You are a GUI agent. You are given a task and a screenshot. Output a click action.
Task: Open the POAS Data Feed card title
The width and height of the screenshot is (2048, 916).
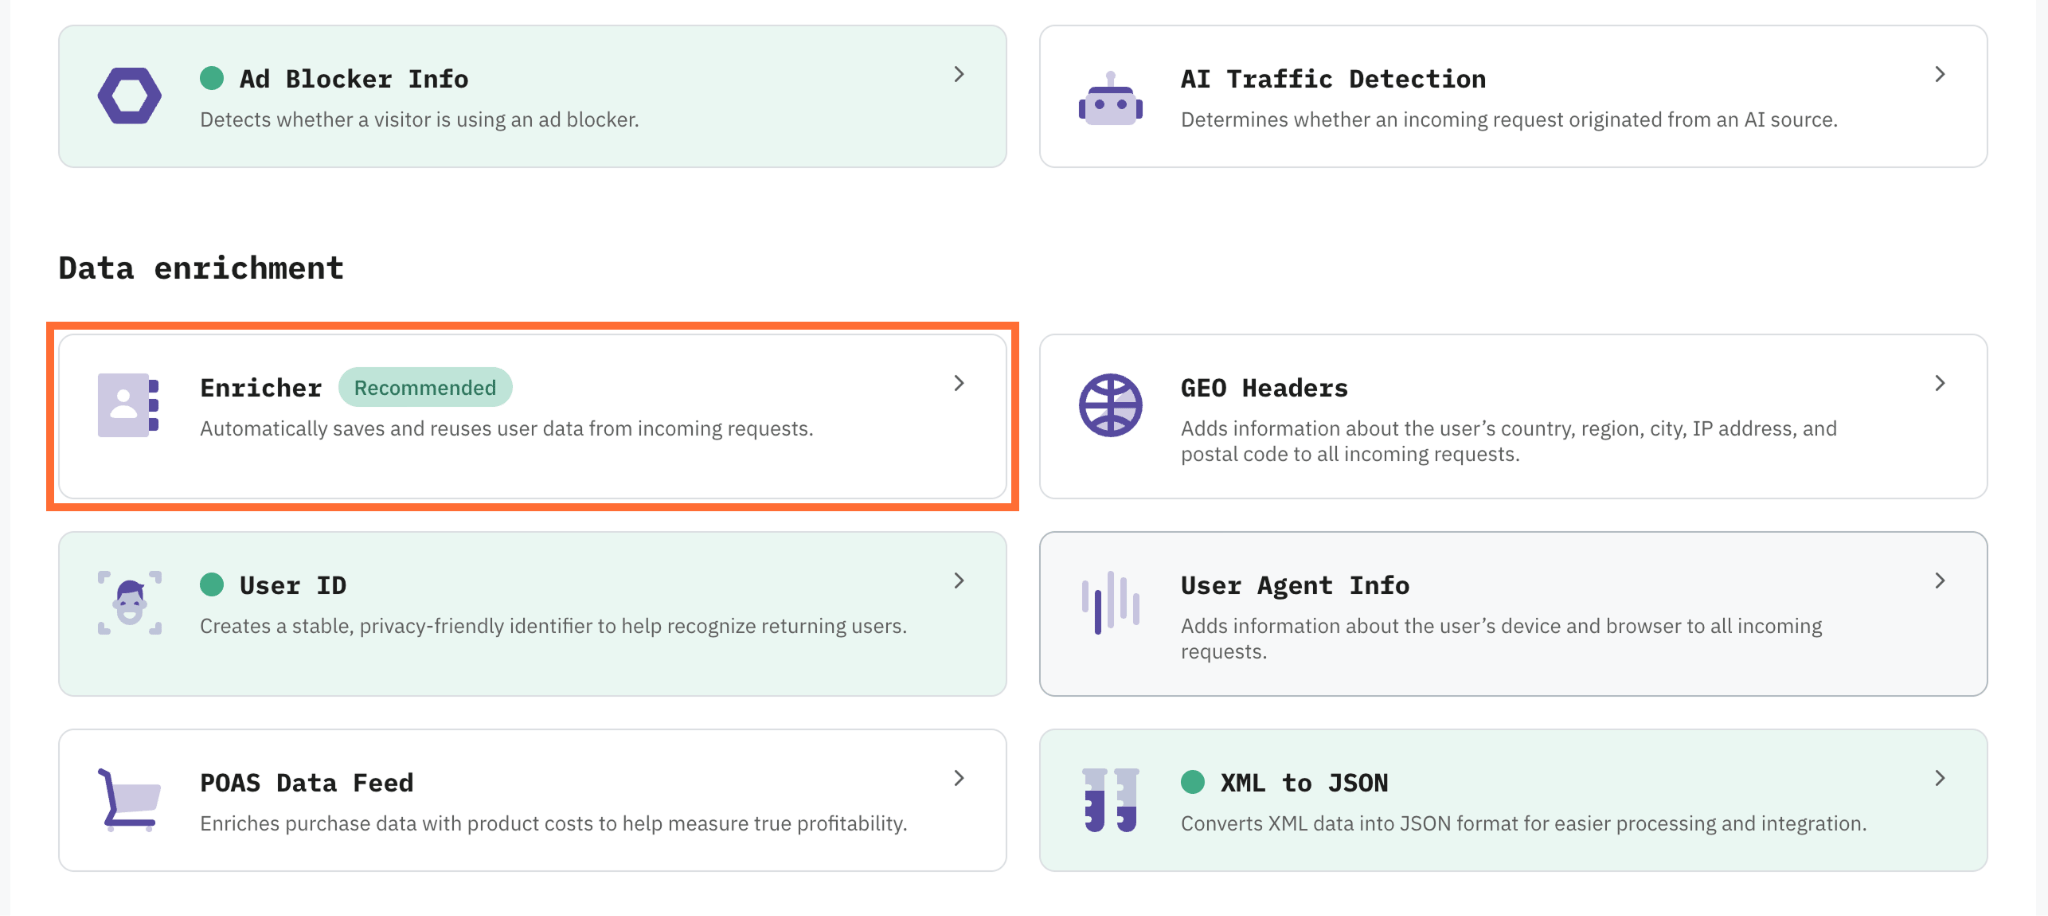[307, 783]
